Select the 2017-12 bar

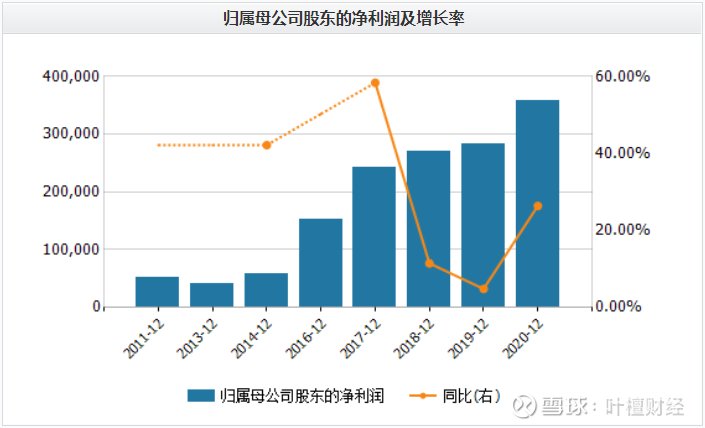(x=374, y=237)
